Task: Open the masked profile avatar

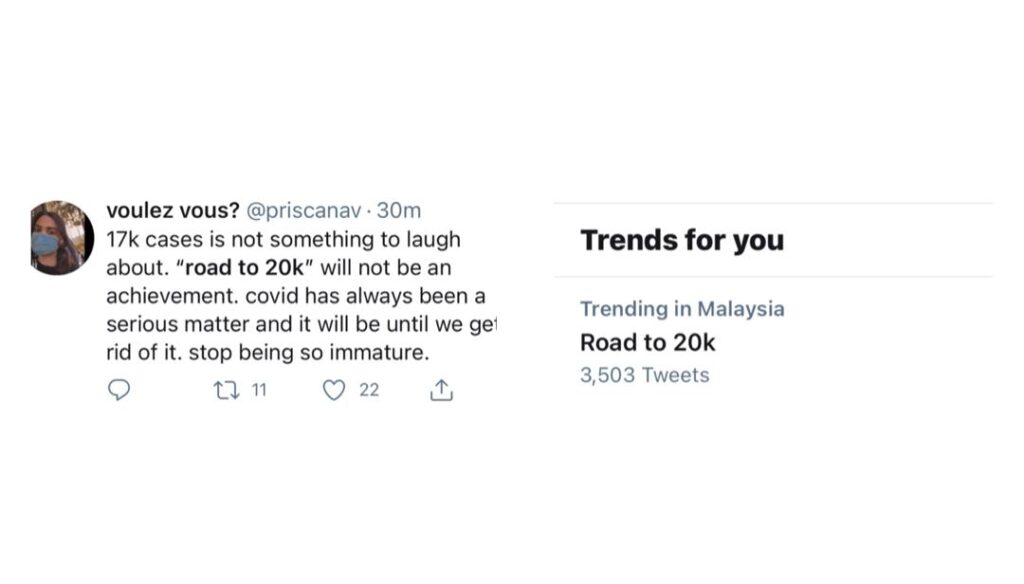Action: coord(62,237)
